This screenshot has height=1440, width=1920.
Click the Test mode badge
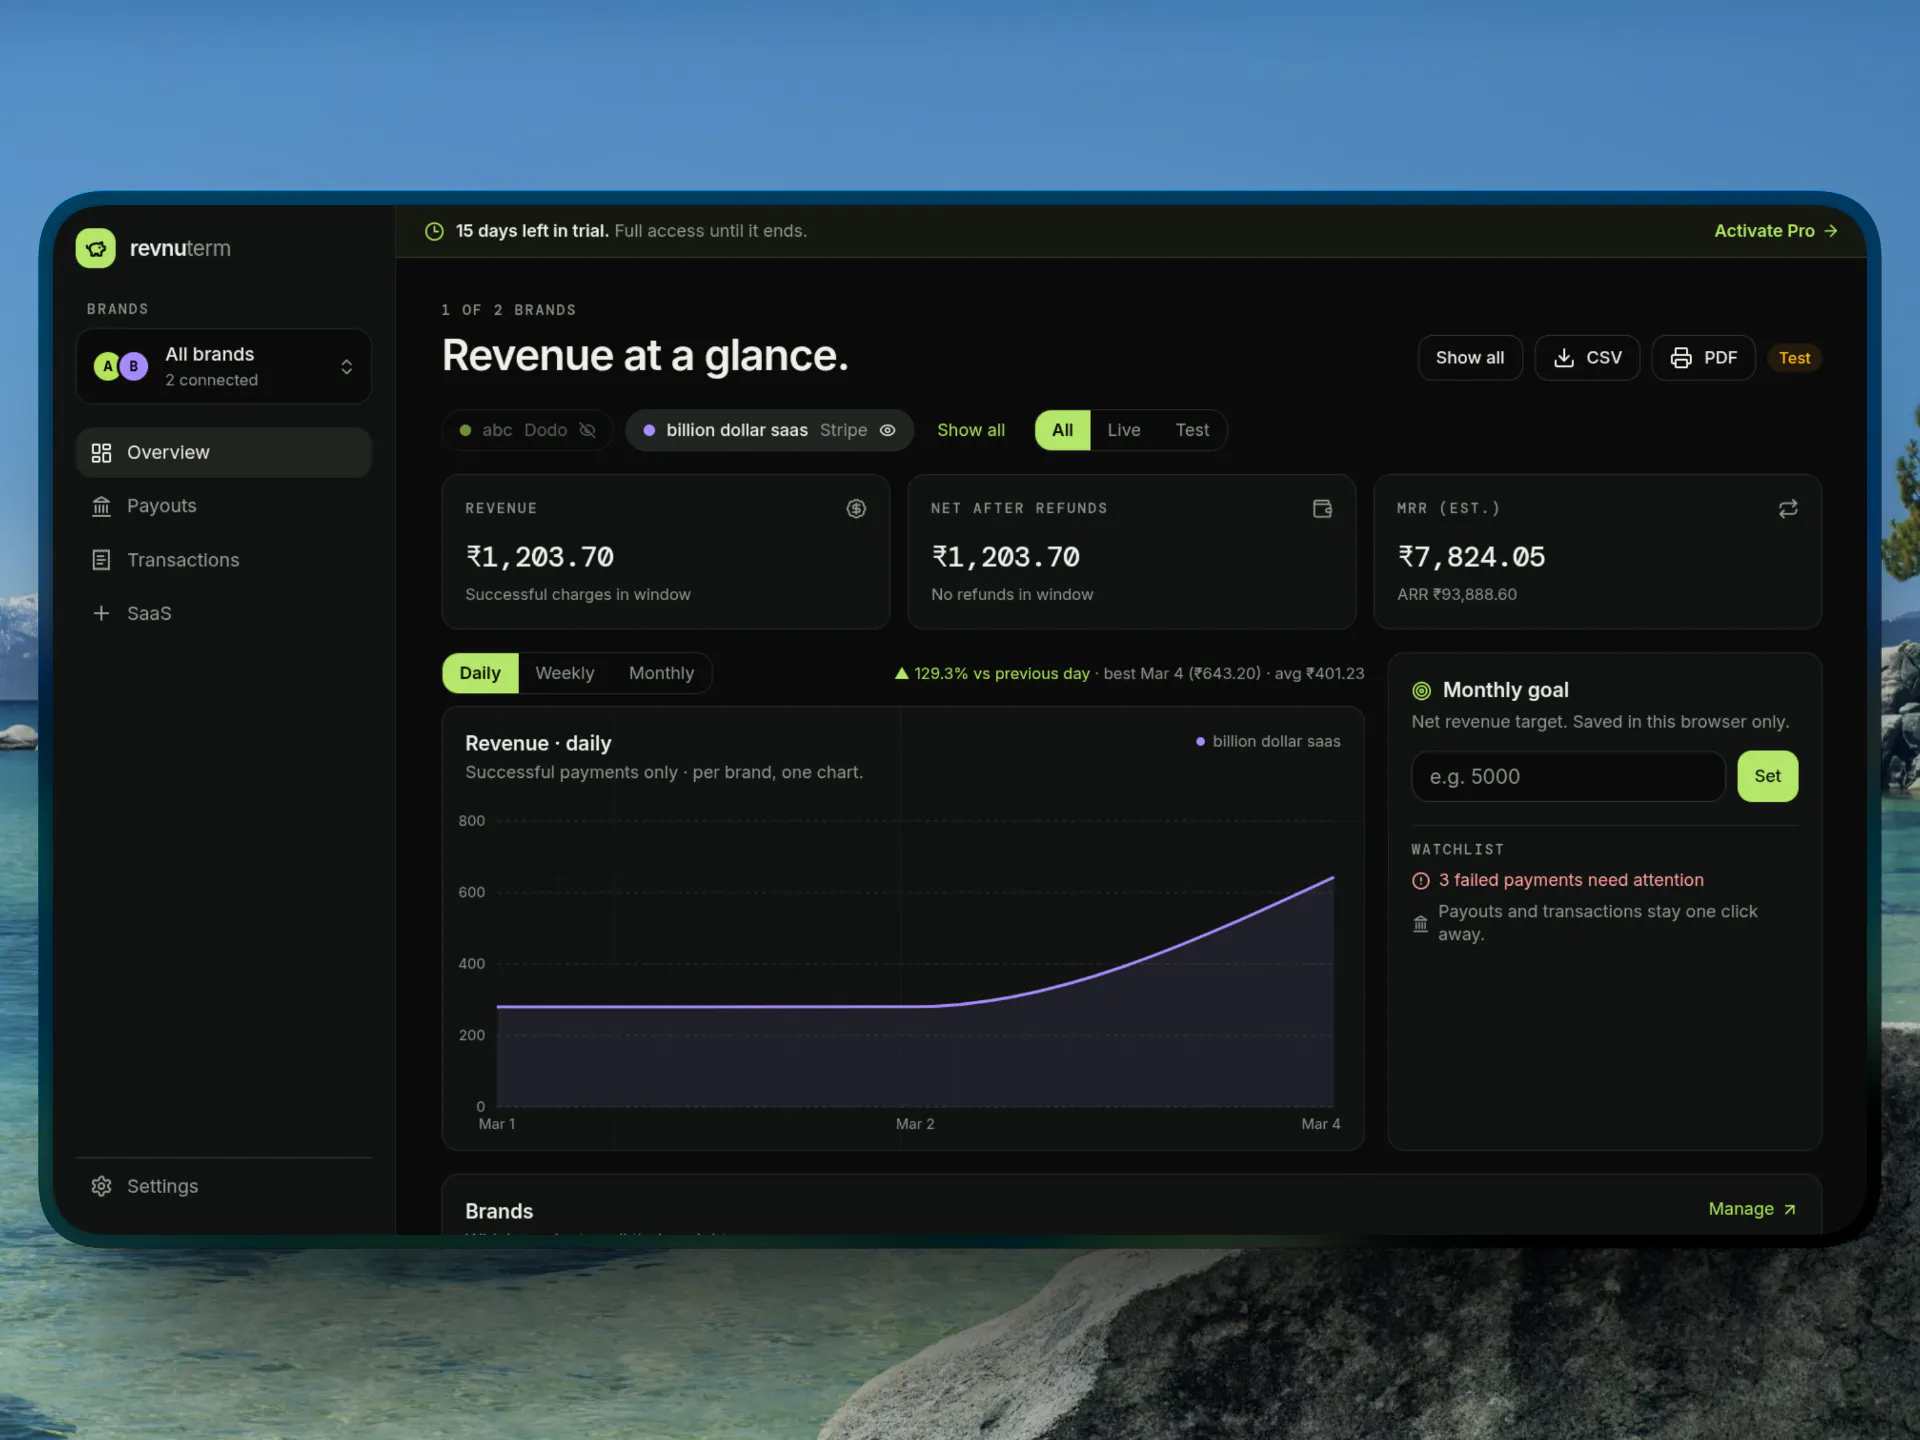tap(1794, 358)
